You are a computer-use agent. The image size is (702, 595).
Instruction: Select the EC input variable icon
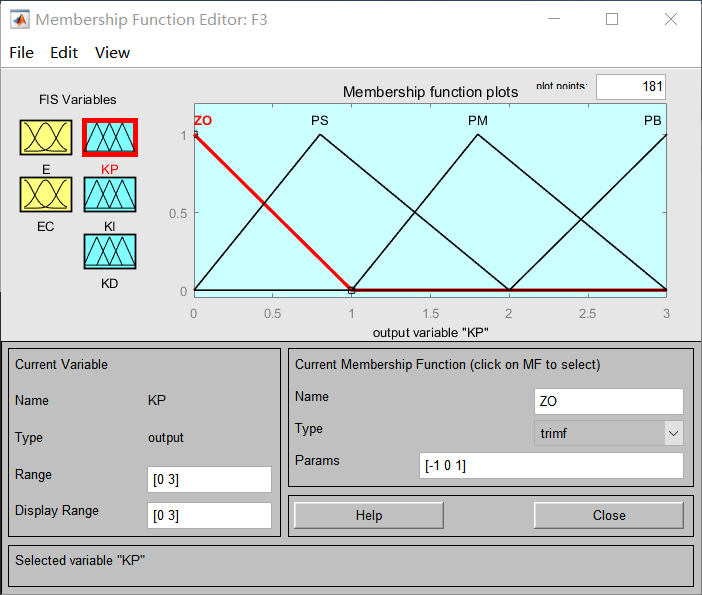(x=46, y=194)
